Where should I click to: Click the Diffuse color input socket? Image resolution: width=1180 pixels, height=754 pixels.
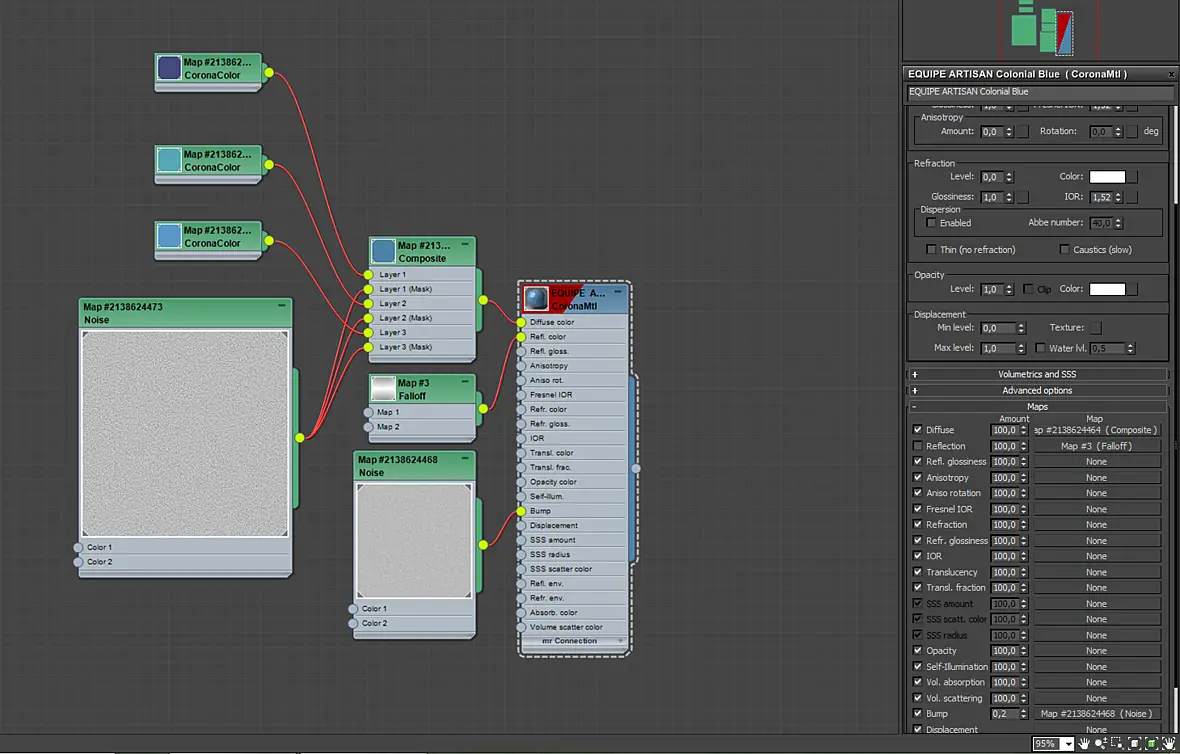(x=521, y=322)
